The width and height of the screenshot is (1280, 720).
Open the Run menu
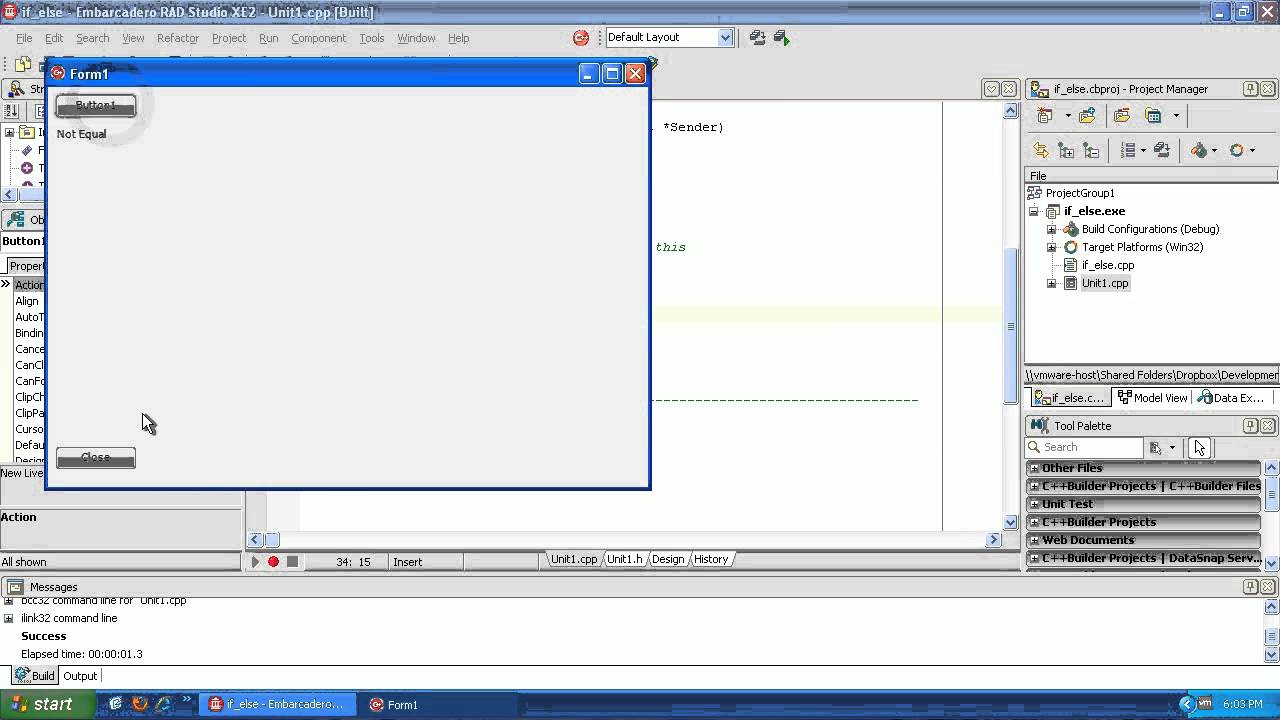tap(268, 38)
